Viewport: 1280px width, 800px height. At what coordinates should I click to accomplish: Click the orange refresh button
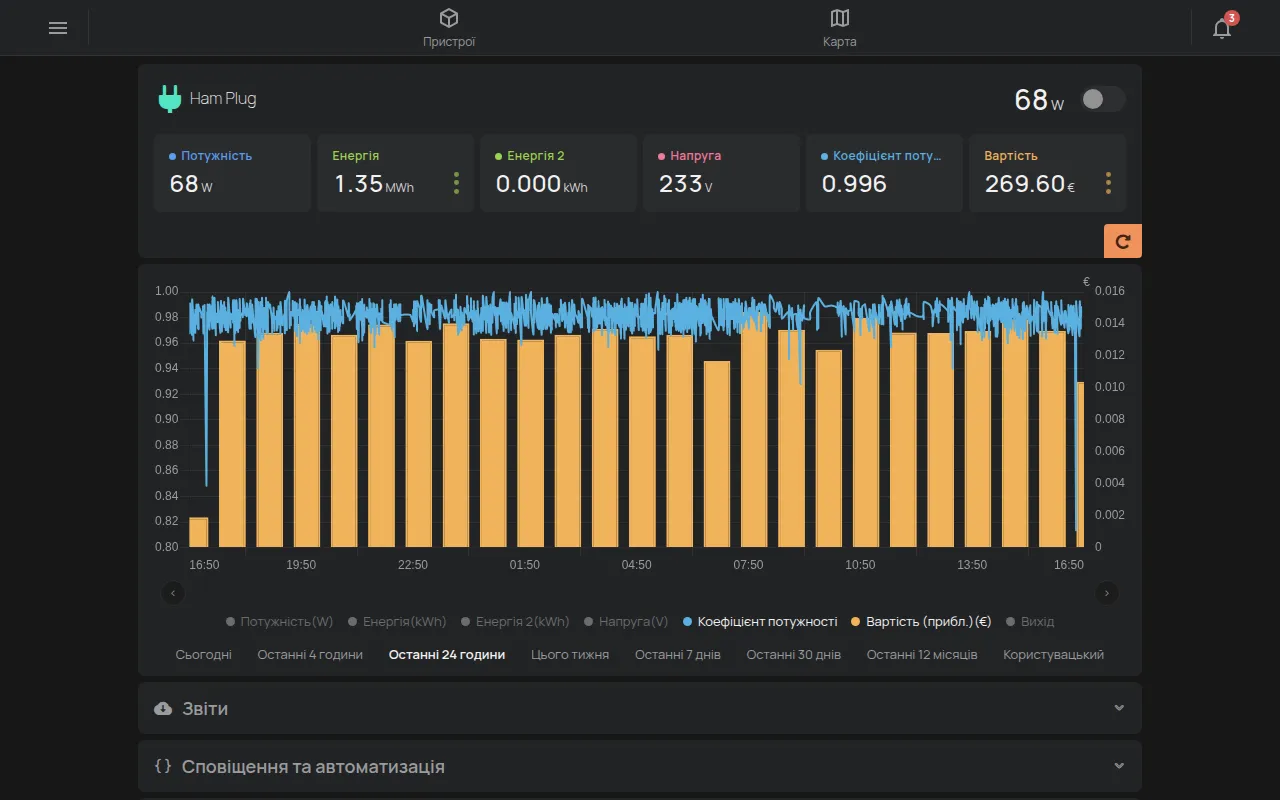(x=1123, y=241)
